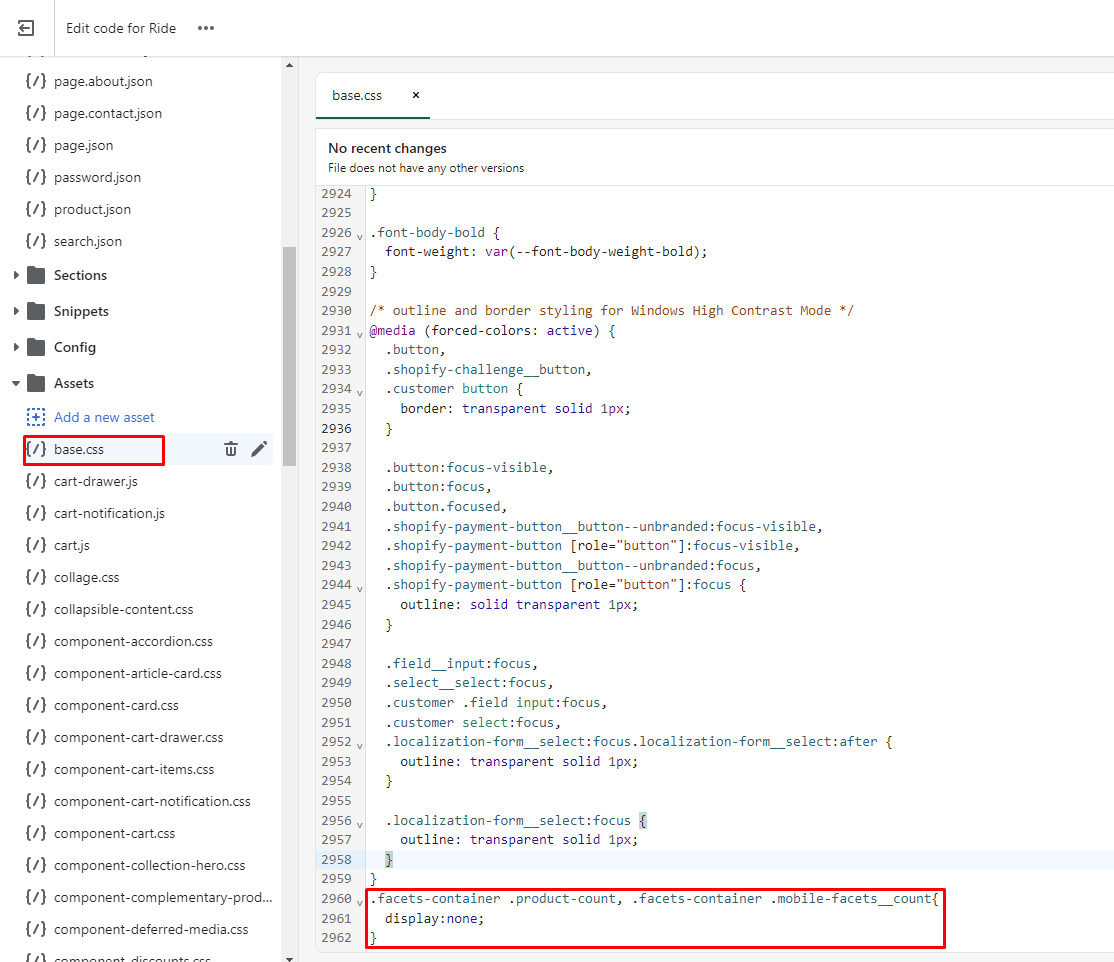
Task: Open the three-dot more actions menu
Action: tap(206, 28)
